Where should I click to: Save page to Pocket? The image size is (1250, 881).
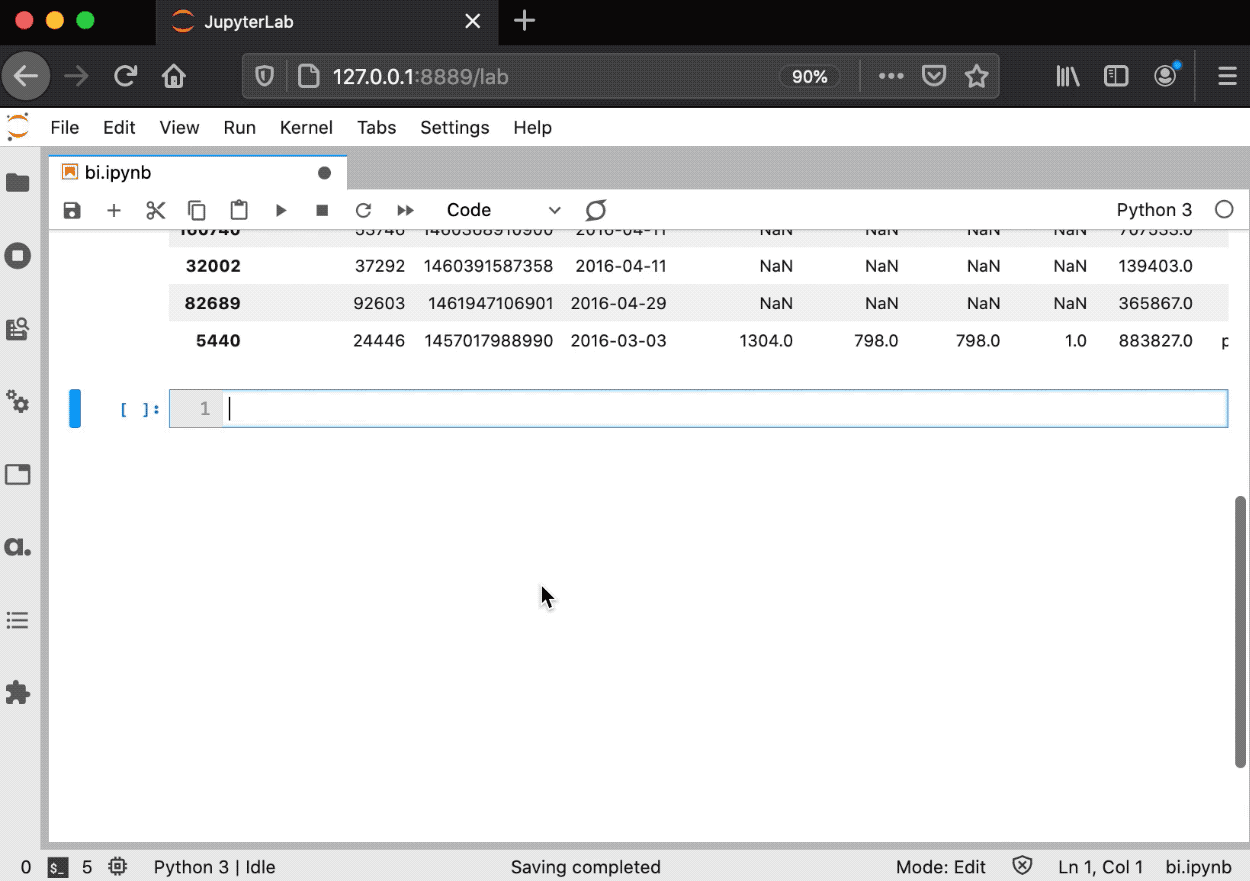click(x=934, y=76)
